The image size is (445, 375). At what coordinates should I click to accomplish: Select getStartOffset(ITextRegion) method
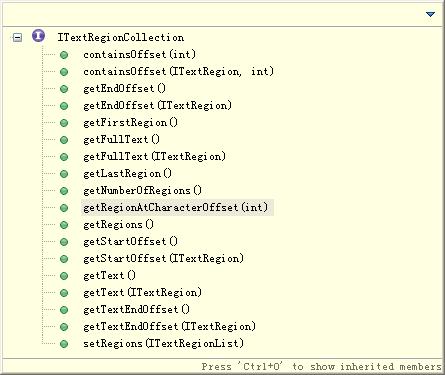[x=163, y=258]
